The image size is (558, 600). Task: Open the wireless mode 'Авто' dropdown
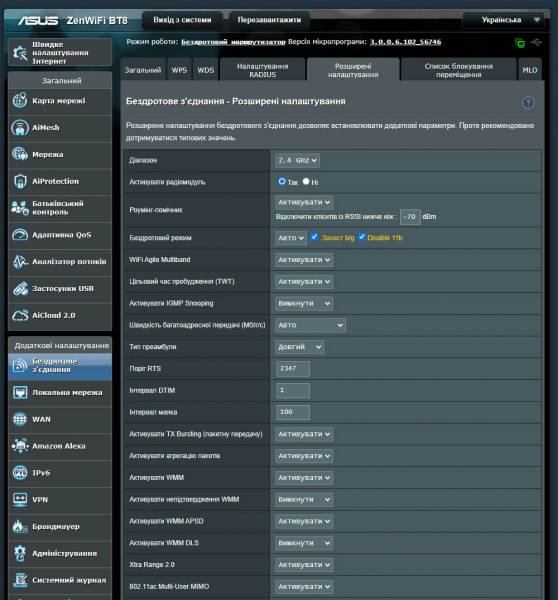tap(290, 238)
